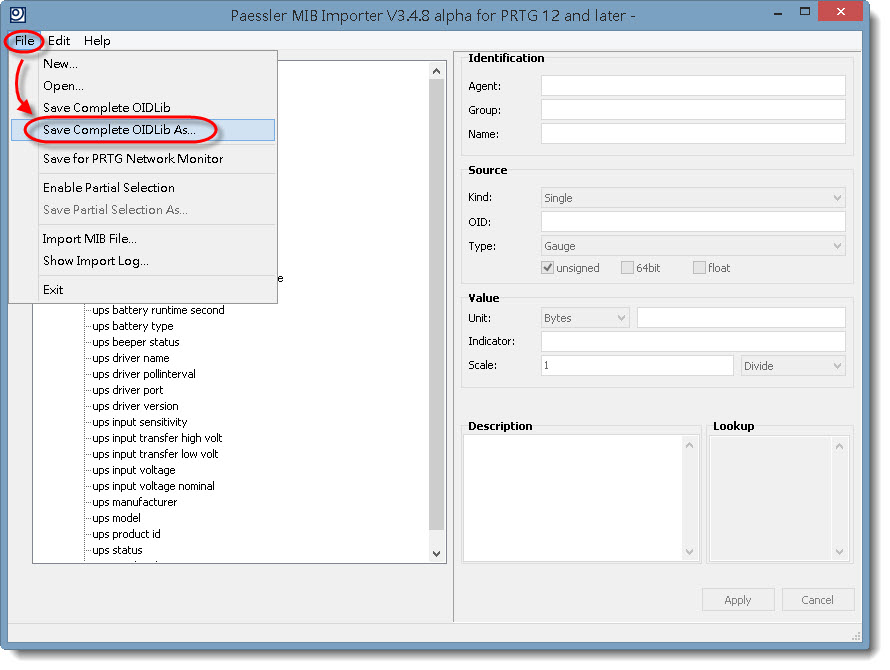Choose New... from the File menu
Viewport: 890px width, 670px height.
point(143,64)
